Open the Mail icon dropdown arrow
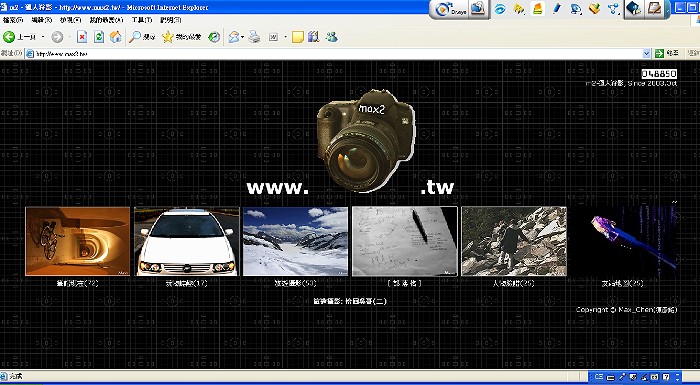 [242, 37]
